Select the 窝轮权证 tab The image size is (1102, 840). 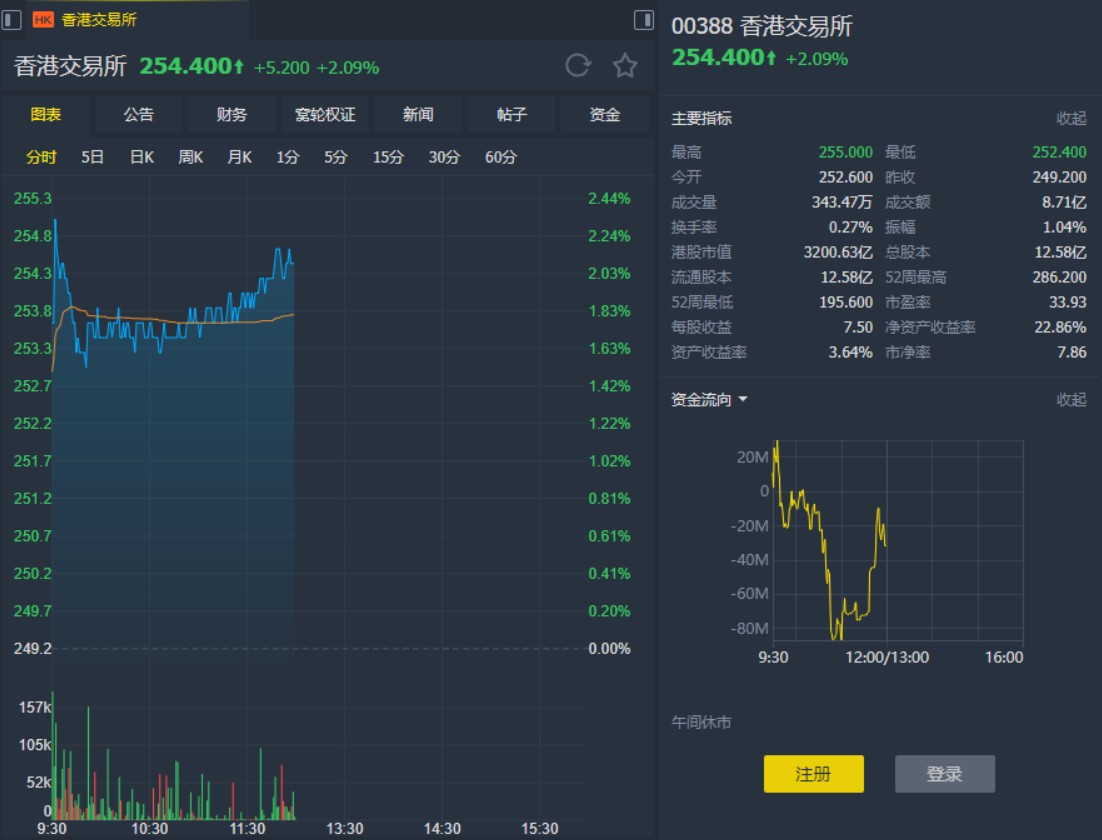point(325,115)
